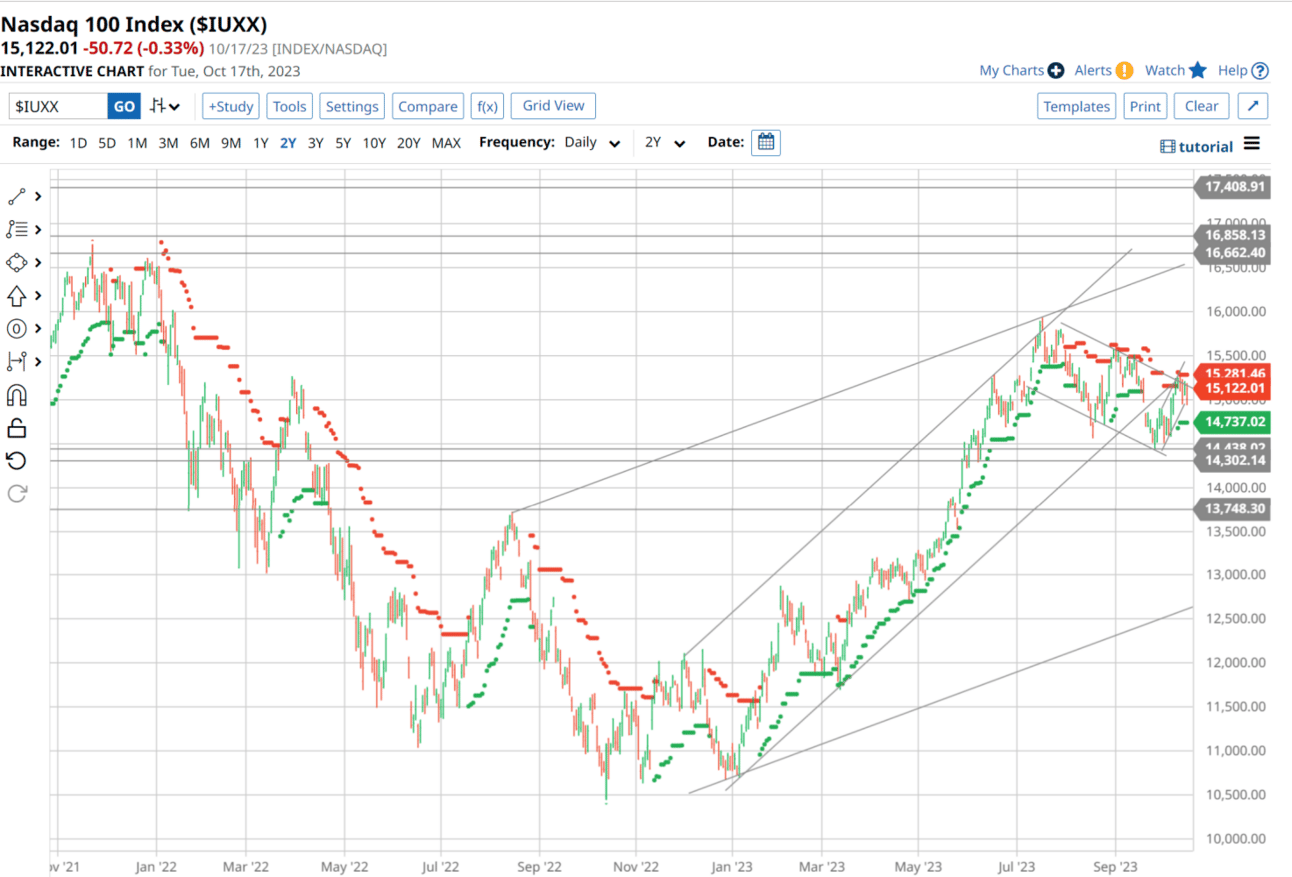Click the f(x) expressions button
1292x877 pixels.
pos(487,106)
